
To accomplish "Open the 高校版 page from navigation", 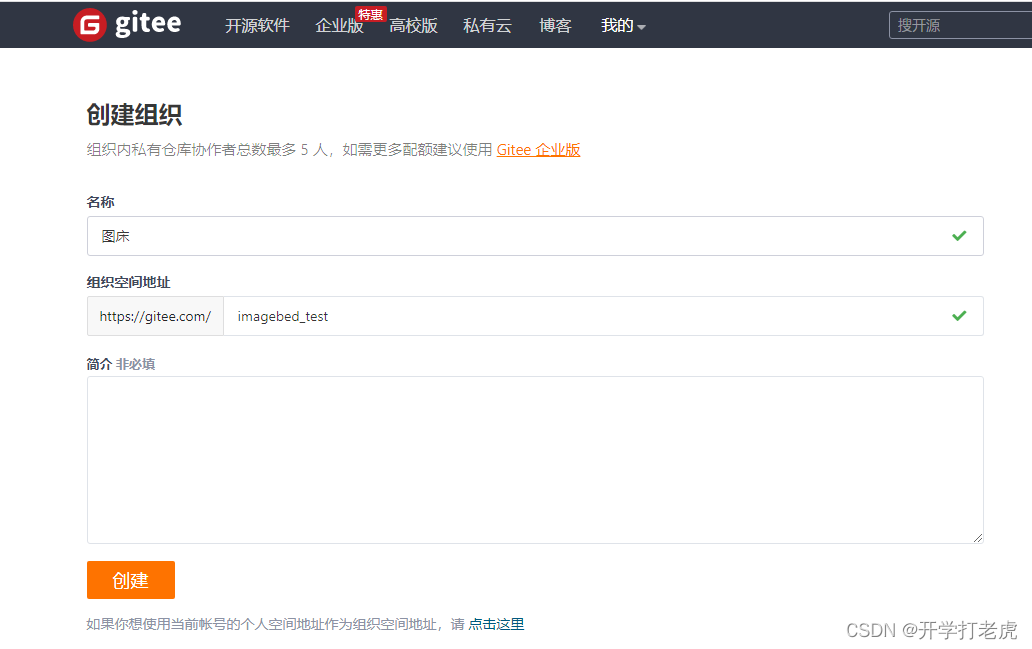I will point(414,26).
